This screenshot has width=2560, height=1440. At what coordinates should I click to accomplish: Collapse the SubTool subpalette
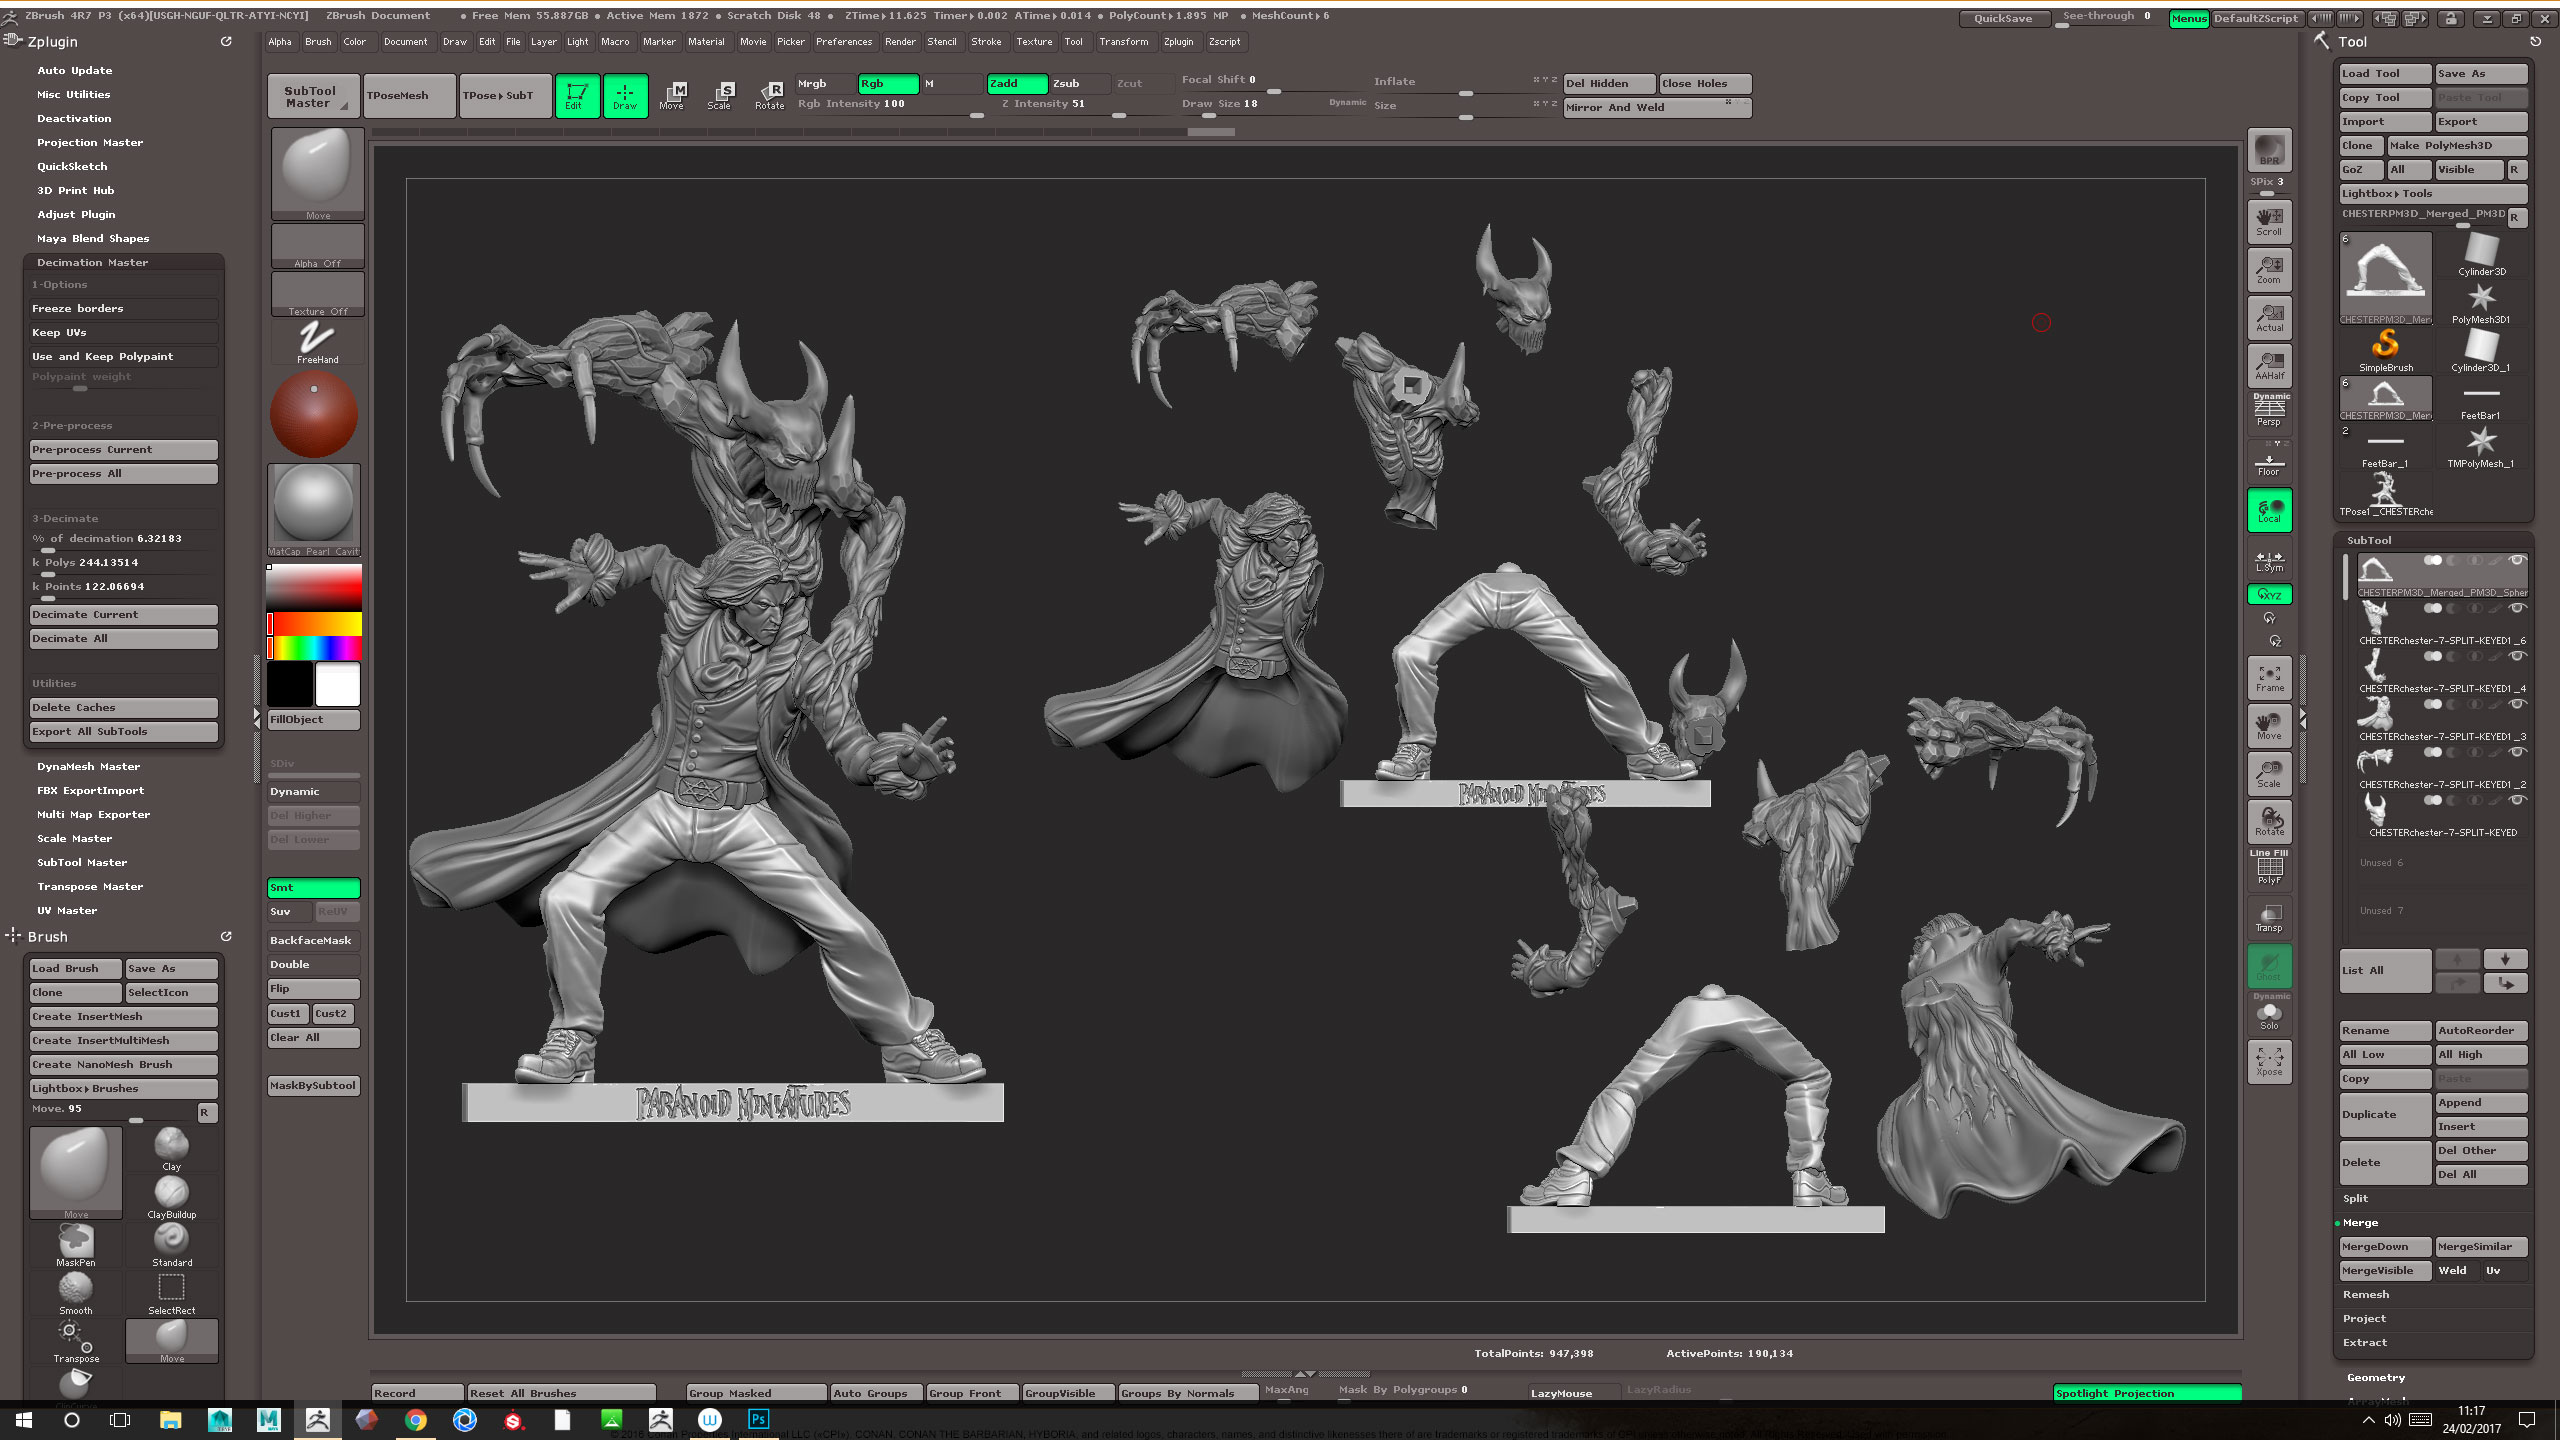[x=2370, y=540]
